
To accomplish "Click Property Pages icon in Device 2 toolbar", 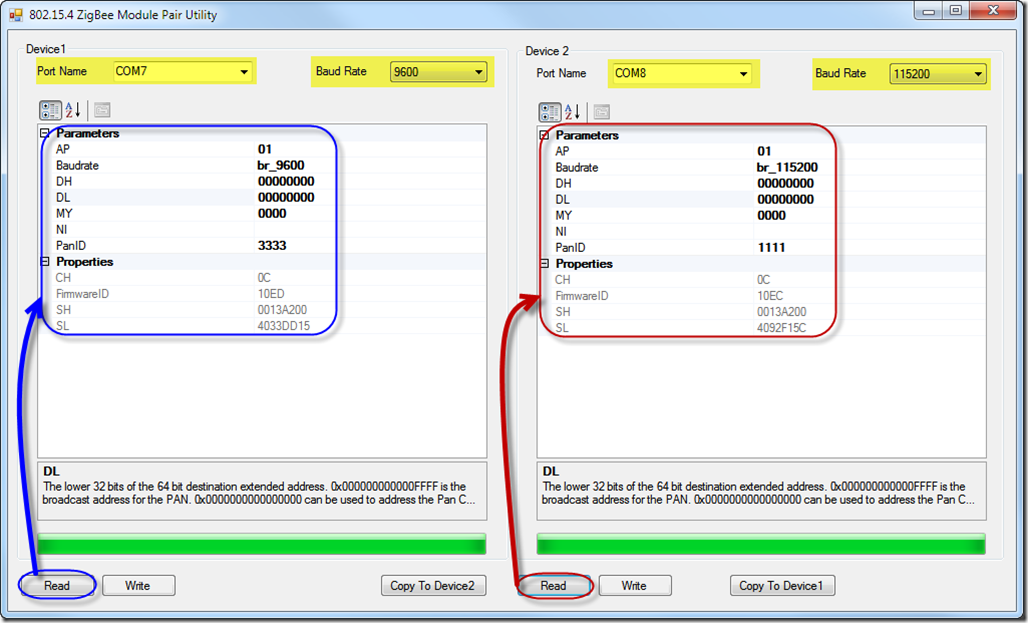I will [601, 112].
